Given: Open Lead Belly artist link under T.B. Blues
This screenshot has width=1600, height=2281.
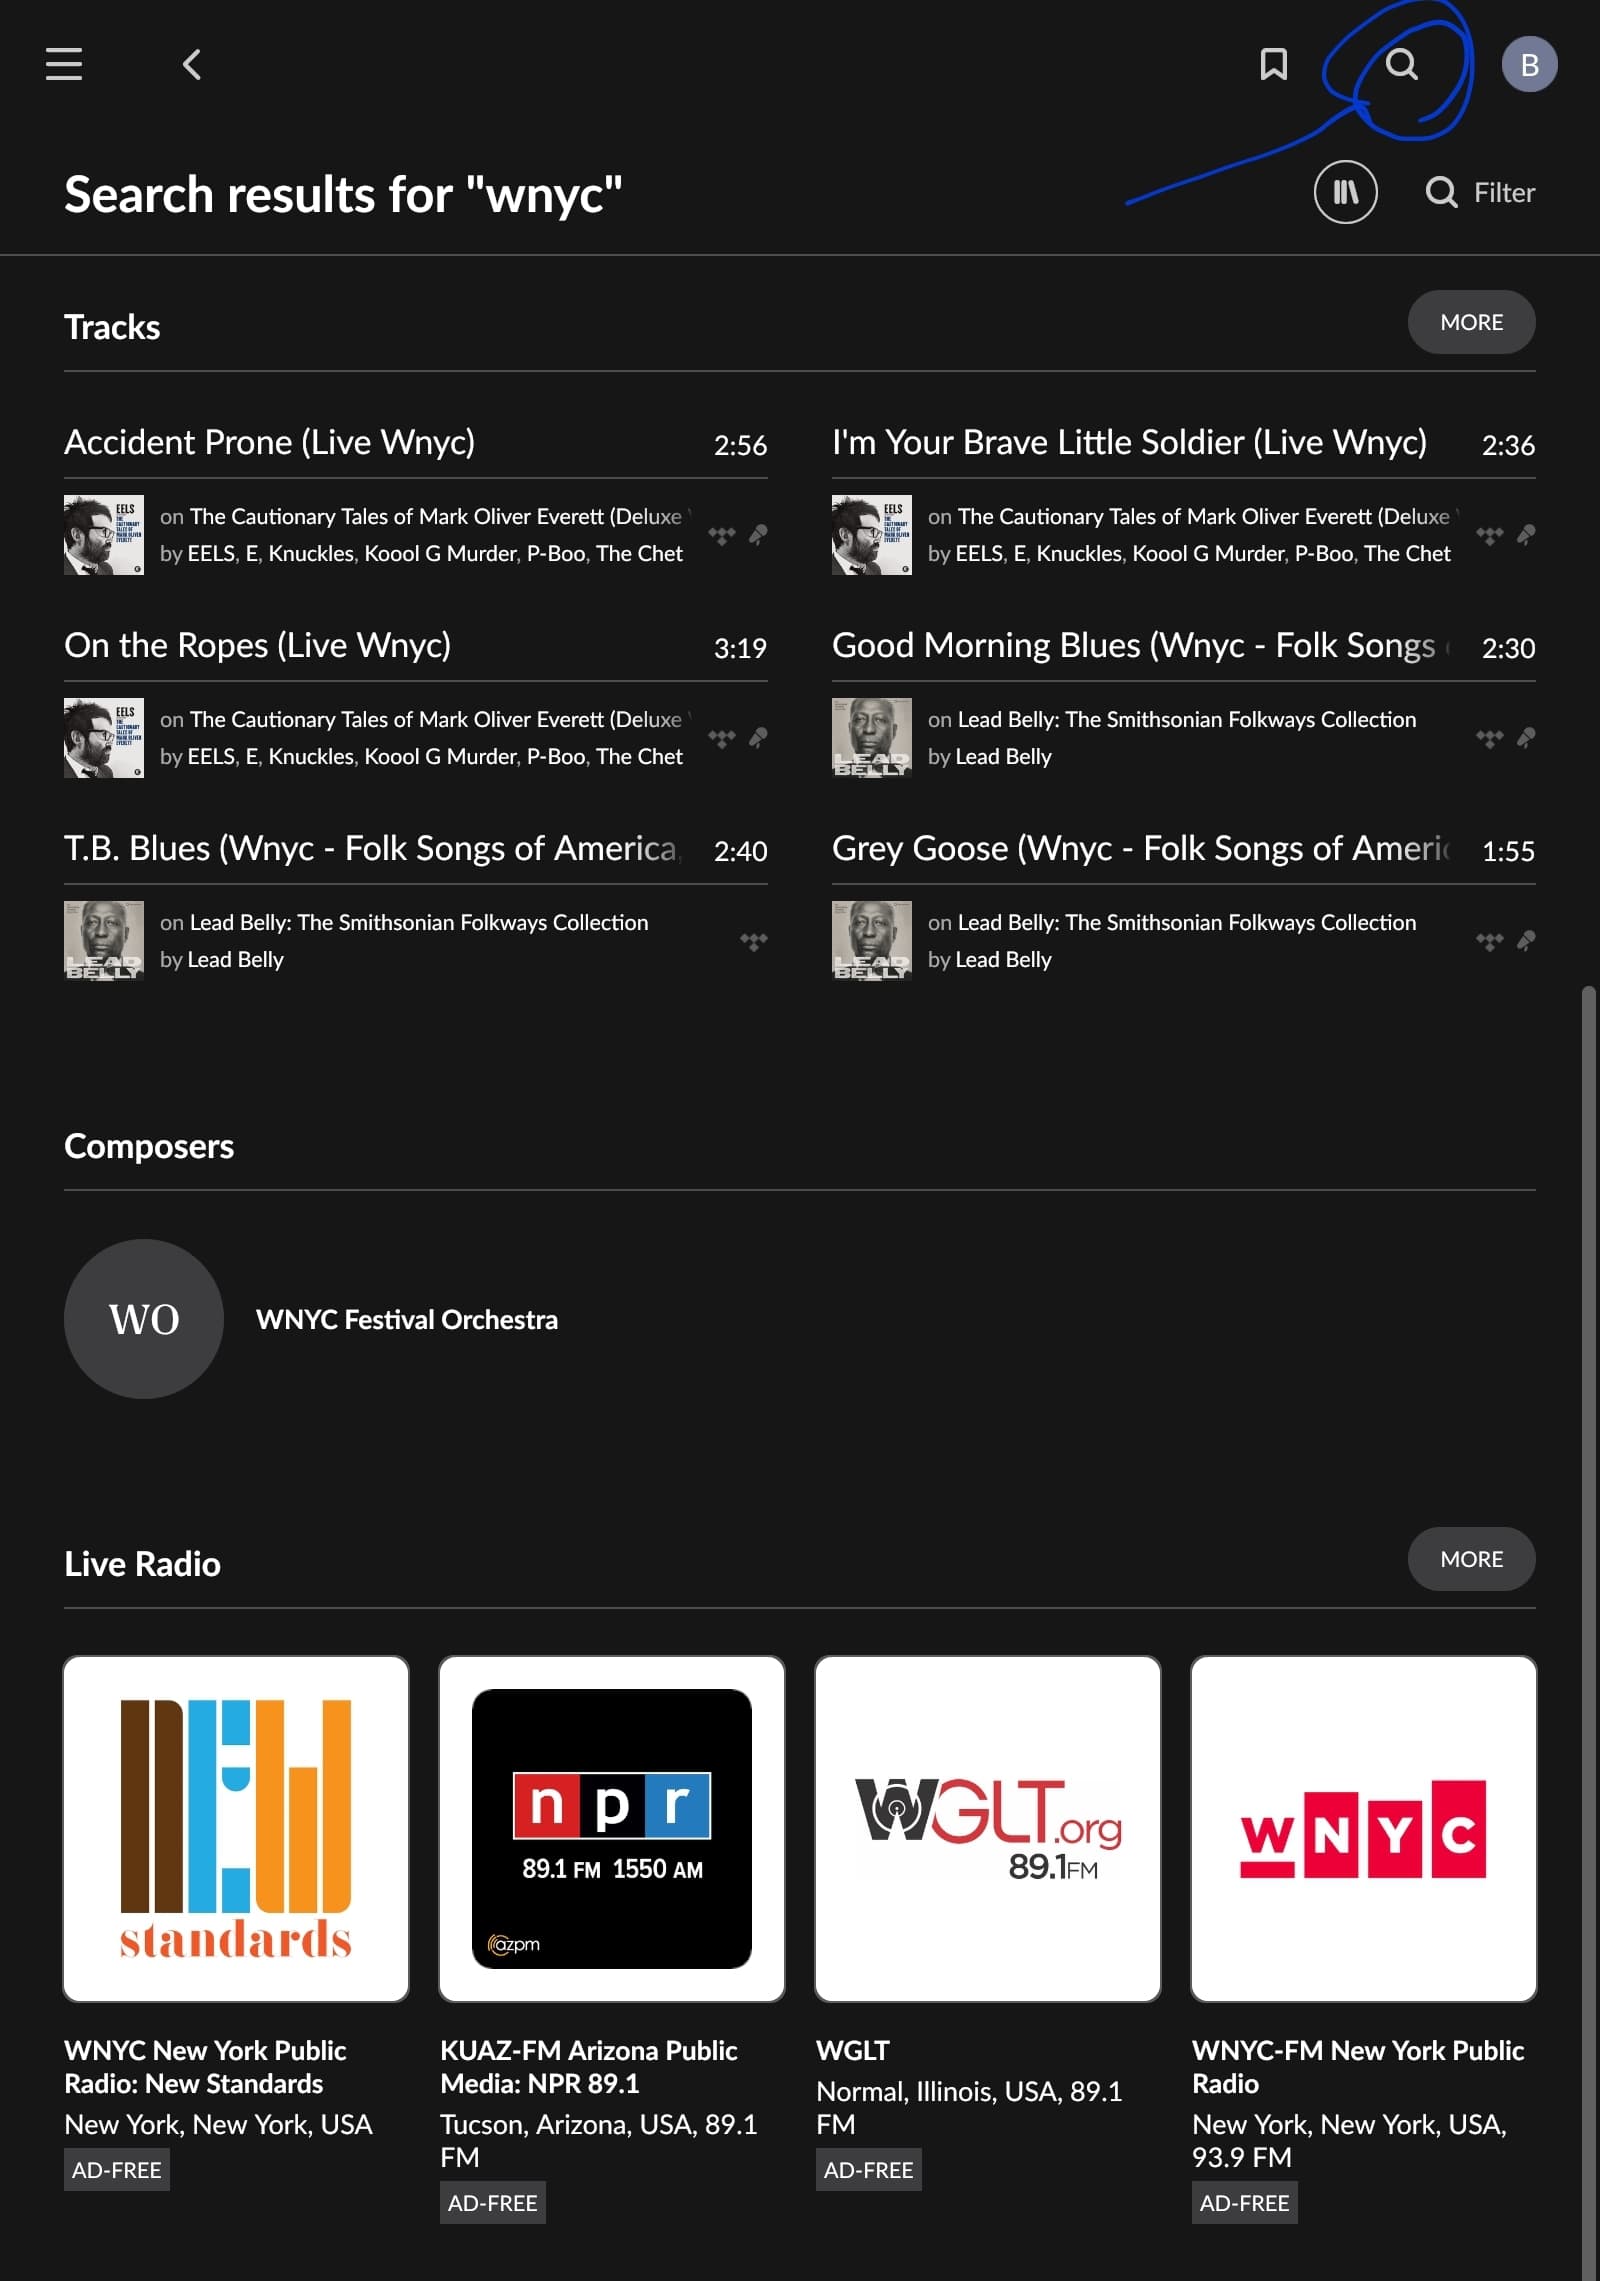Looking at the screenshot, I should coord(236,959).
